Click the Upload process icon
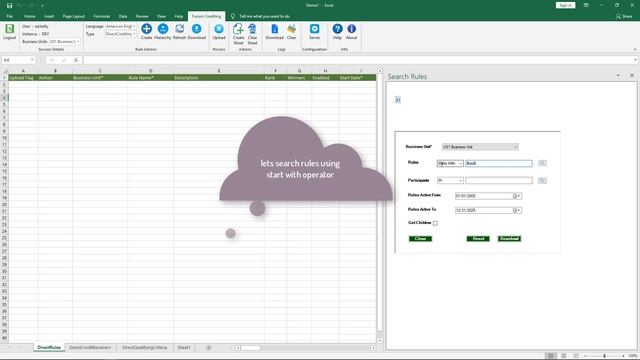Screen dimensions: 640x360 [219, 29]
